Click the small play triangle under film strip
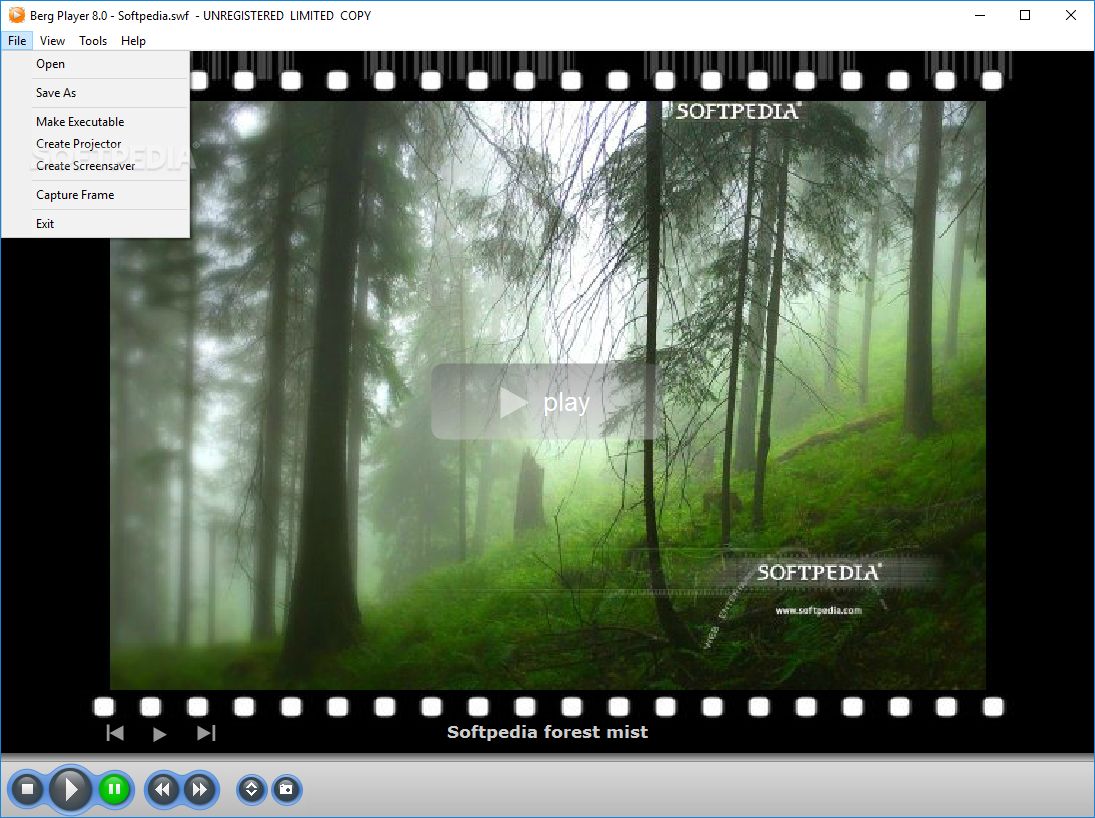Viewport: 1095px width, 818px height. tap(159, 733)
